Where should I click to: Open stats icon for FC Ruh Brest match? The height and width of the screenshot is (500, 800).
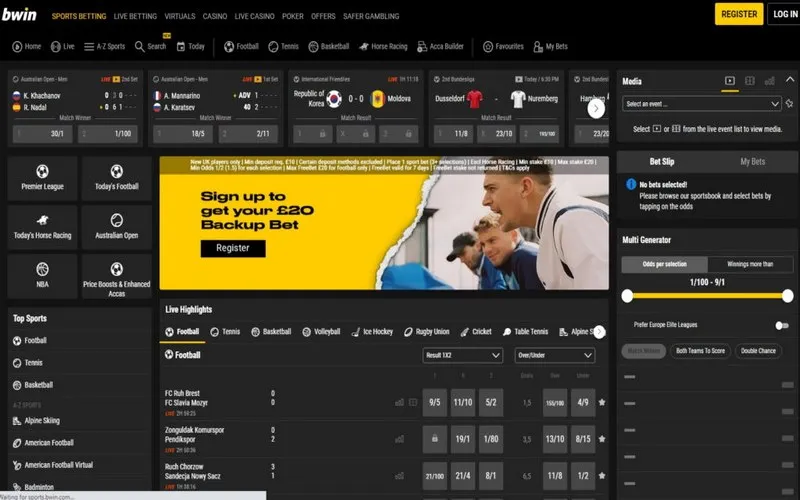399,403
